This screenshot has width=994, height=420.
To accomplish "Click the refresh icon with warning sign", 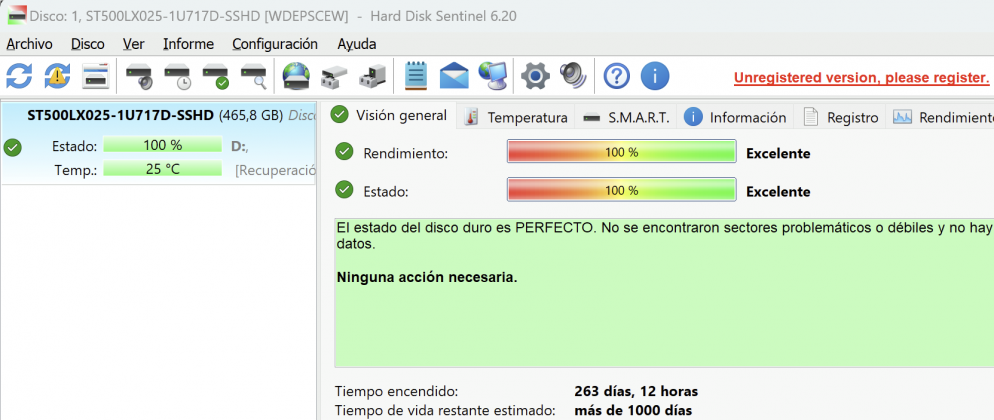I will pyautogui.click(x=57, y=76).
